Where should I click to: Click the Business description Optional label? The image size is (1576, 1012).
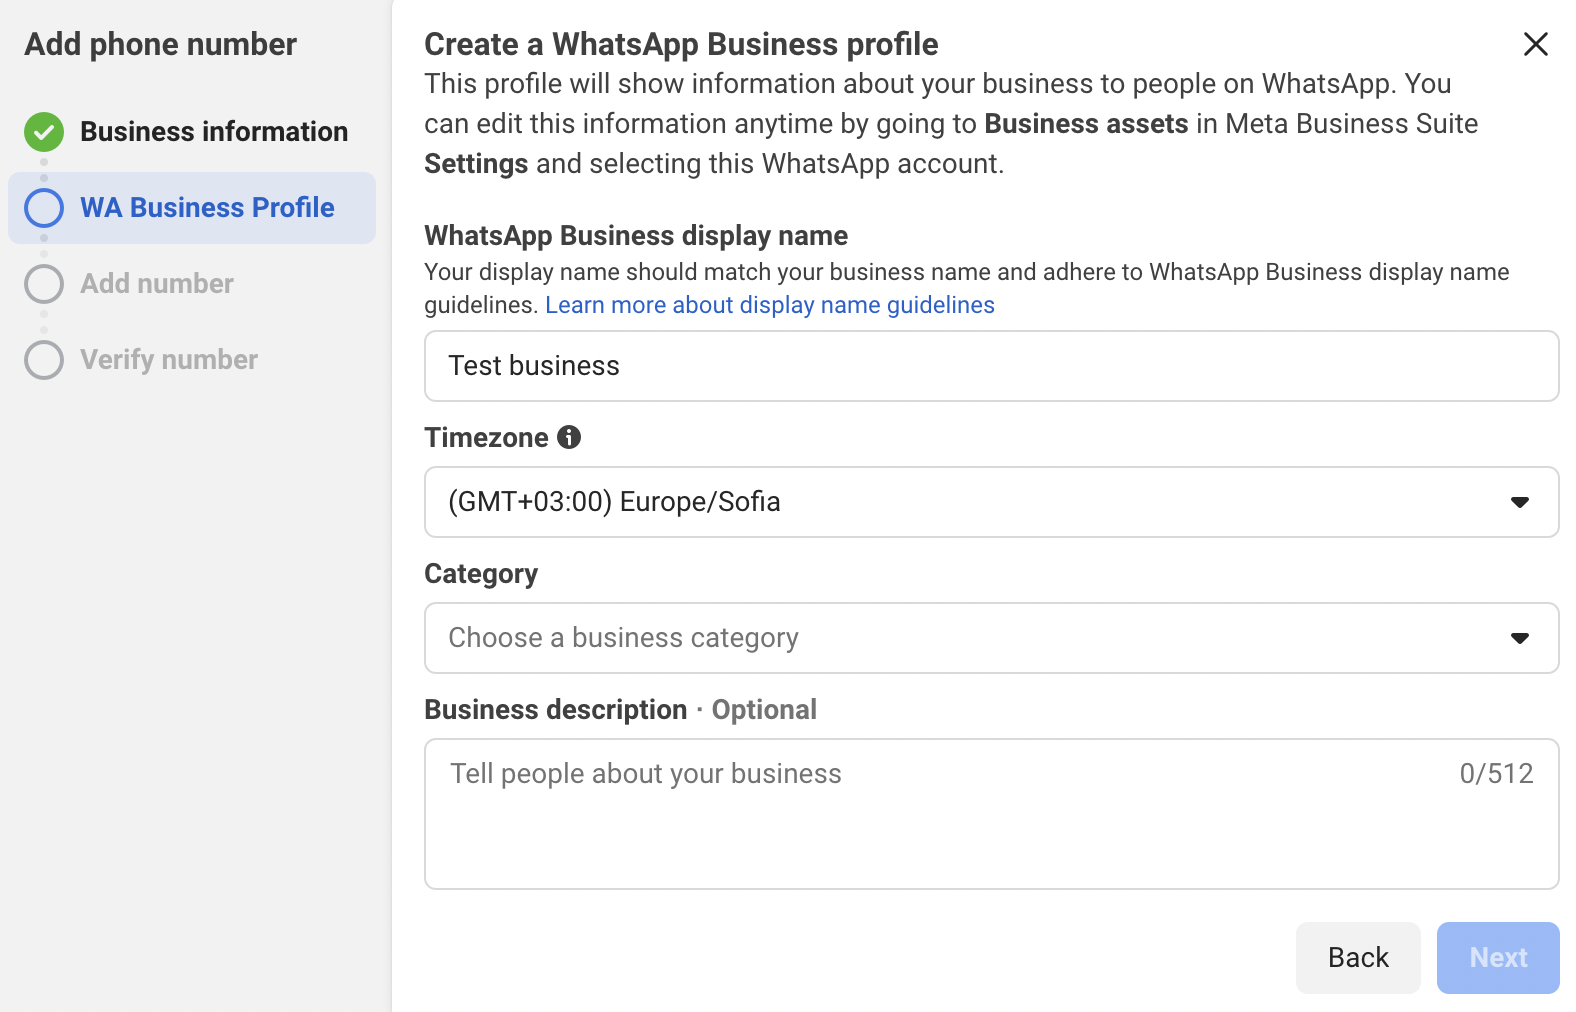click(620, 710)
